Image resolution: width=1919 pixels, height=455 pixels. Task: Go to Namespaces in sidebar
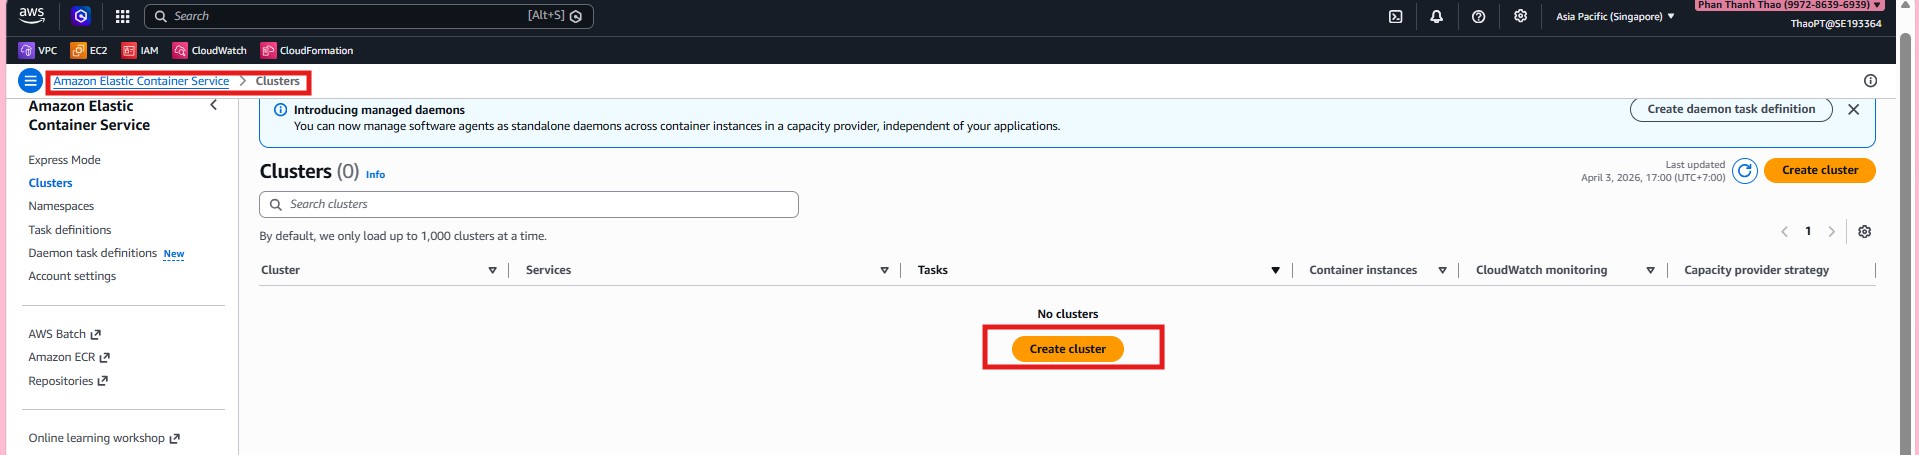pyautogui.click(x=61, y=206)
